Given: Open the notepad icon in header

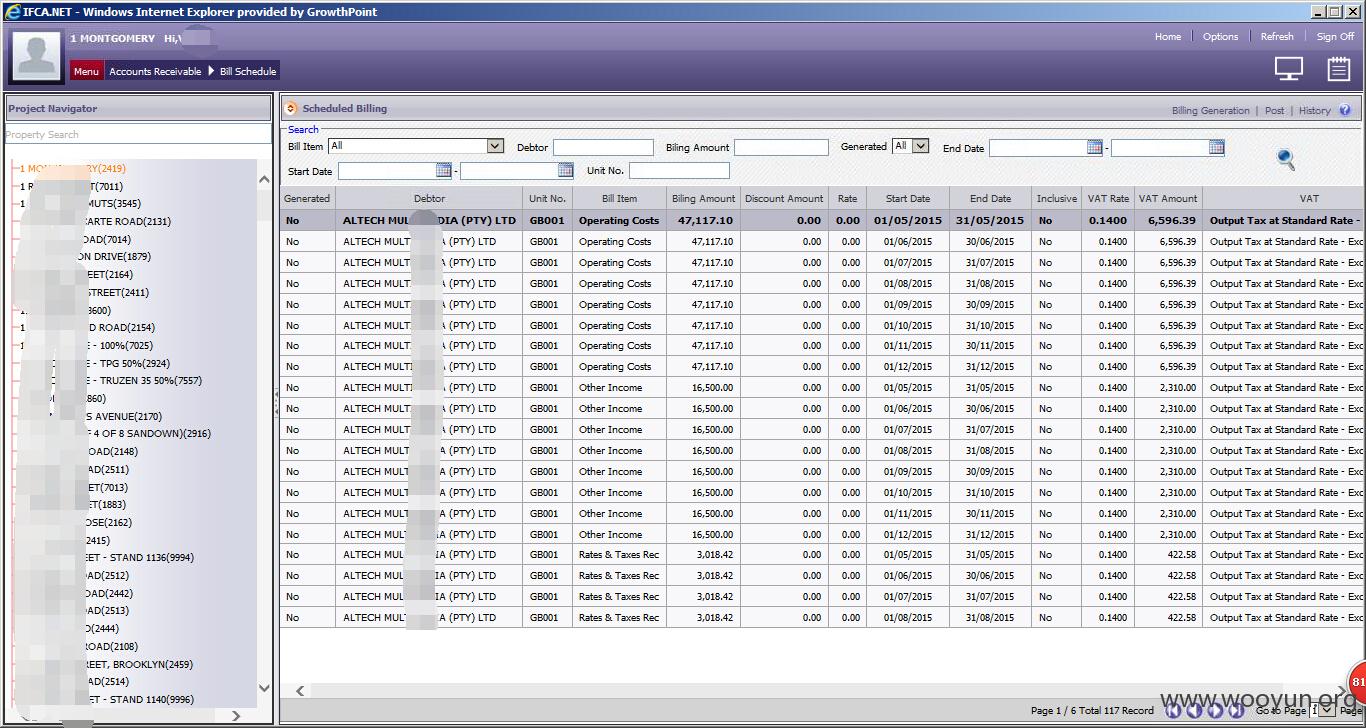Looking at the screenshot, I should point(1338,68).
